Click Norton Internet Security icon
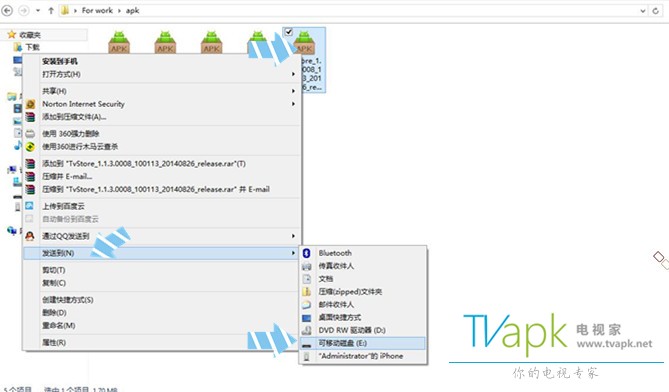This screenshot has height=392, width=669. 30,104
